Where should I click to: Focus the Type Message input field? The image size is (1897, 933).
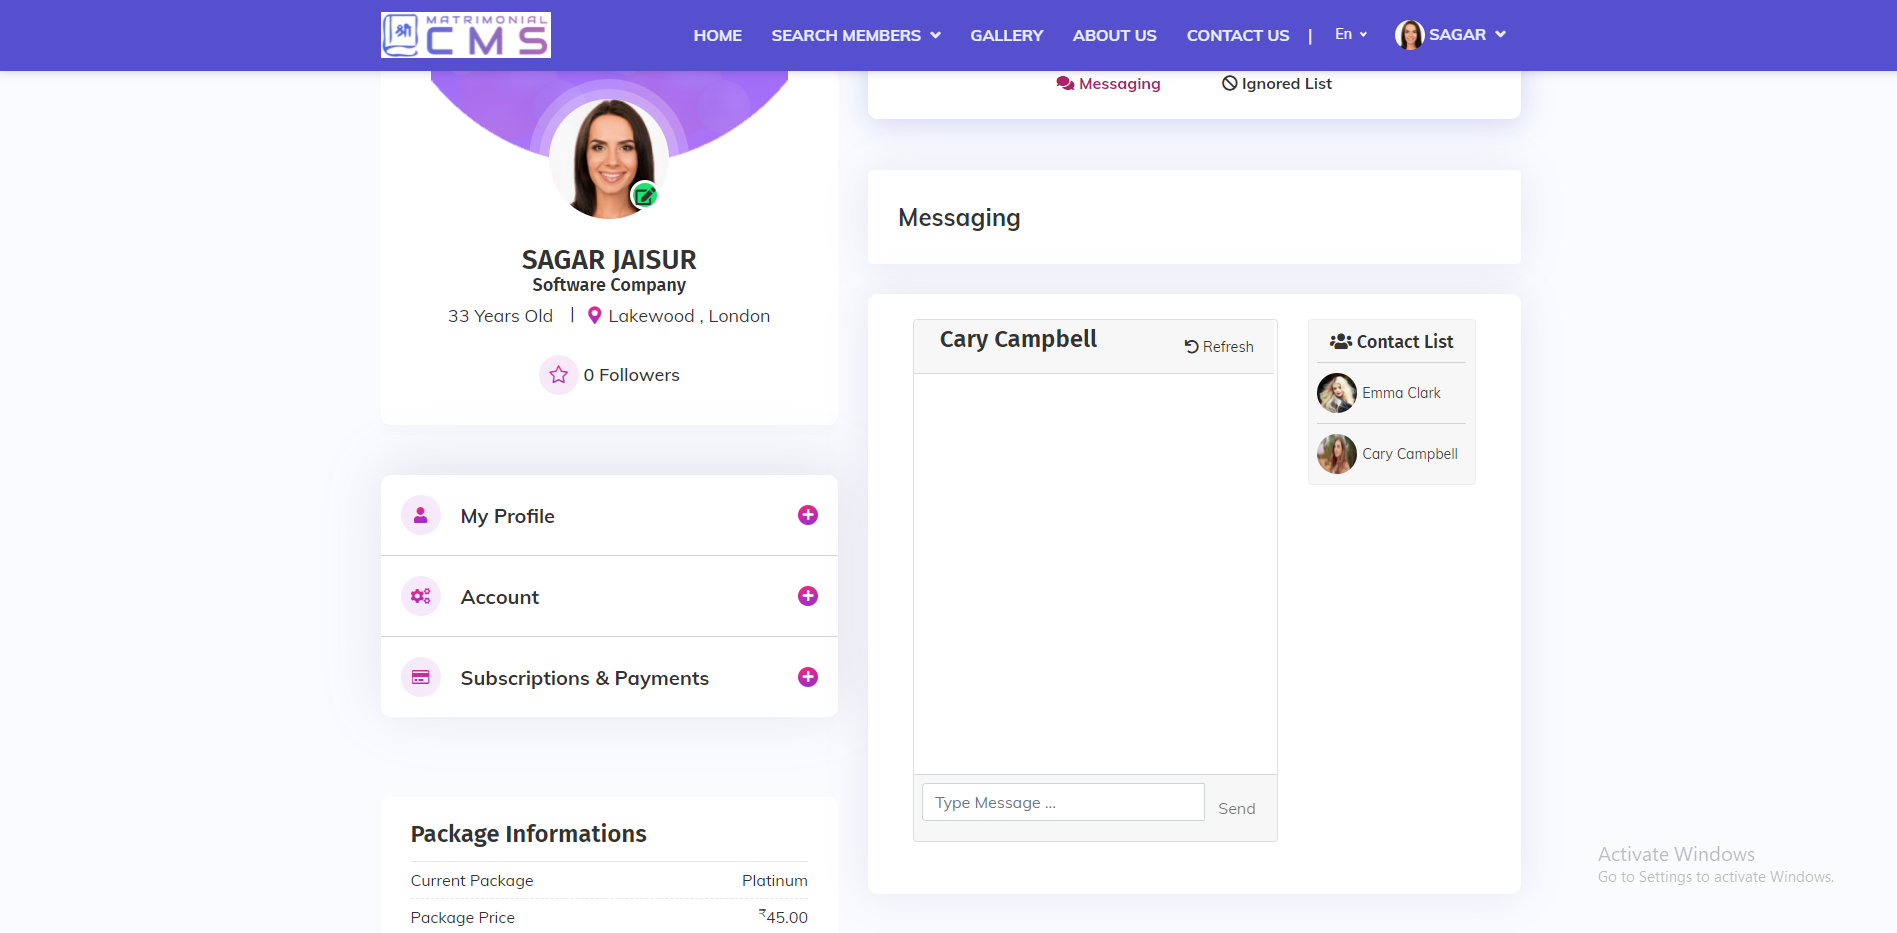coord(1062,802)
